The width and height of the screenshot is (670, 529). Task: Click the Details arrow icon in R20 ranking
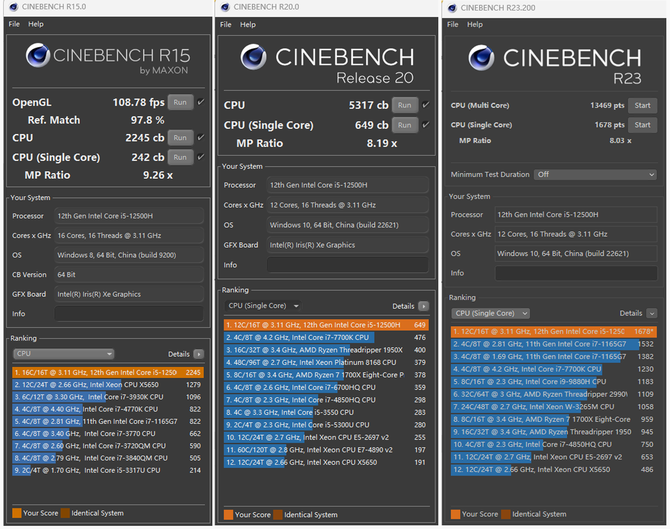[x=424, y=306]
